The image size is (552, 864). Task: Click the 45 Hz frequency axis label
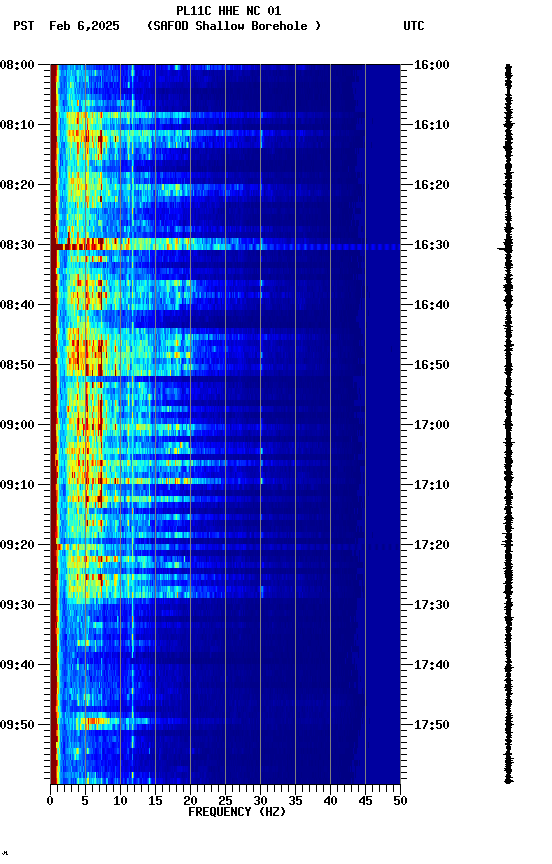365,802
